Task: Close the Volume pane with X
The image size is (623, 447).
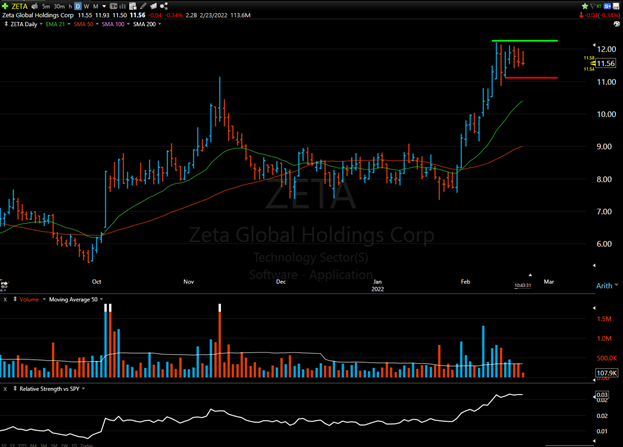Action: pyautogui.click(x=5, y=300)
